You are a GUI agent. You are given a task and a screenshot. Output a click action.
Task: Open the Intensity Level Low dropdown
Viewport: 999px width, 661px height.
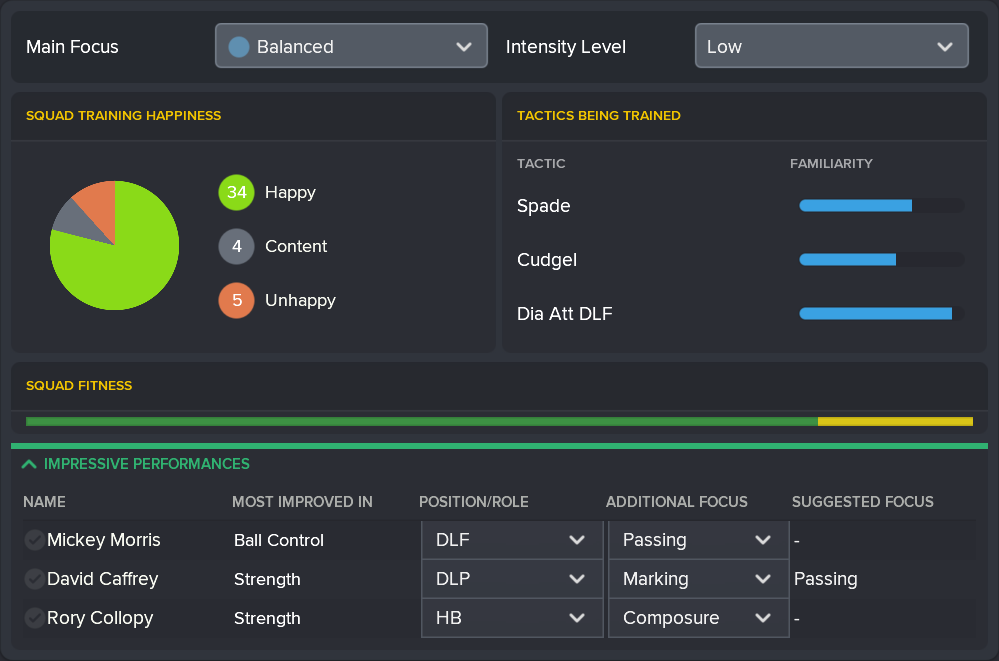(831, 46)
